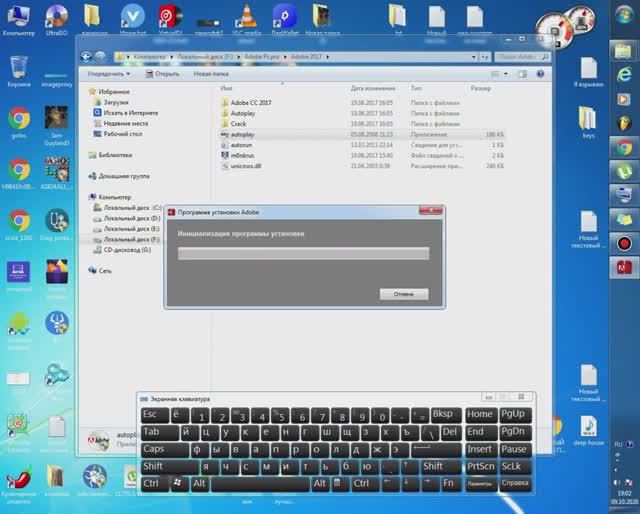
Task: Expand Сеть in the navigation pane
Action: click(100, 271)
